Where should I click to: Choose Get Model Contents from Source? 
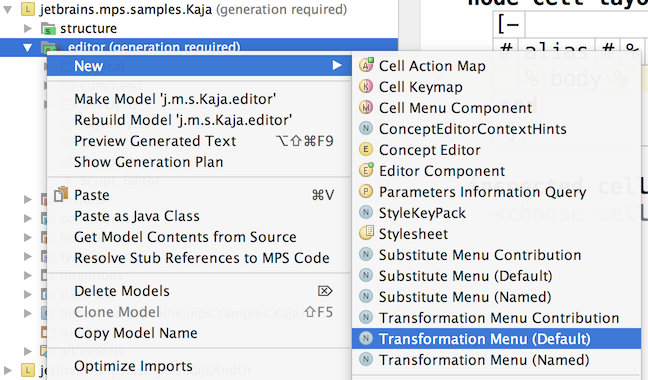coord(199,237)
